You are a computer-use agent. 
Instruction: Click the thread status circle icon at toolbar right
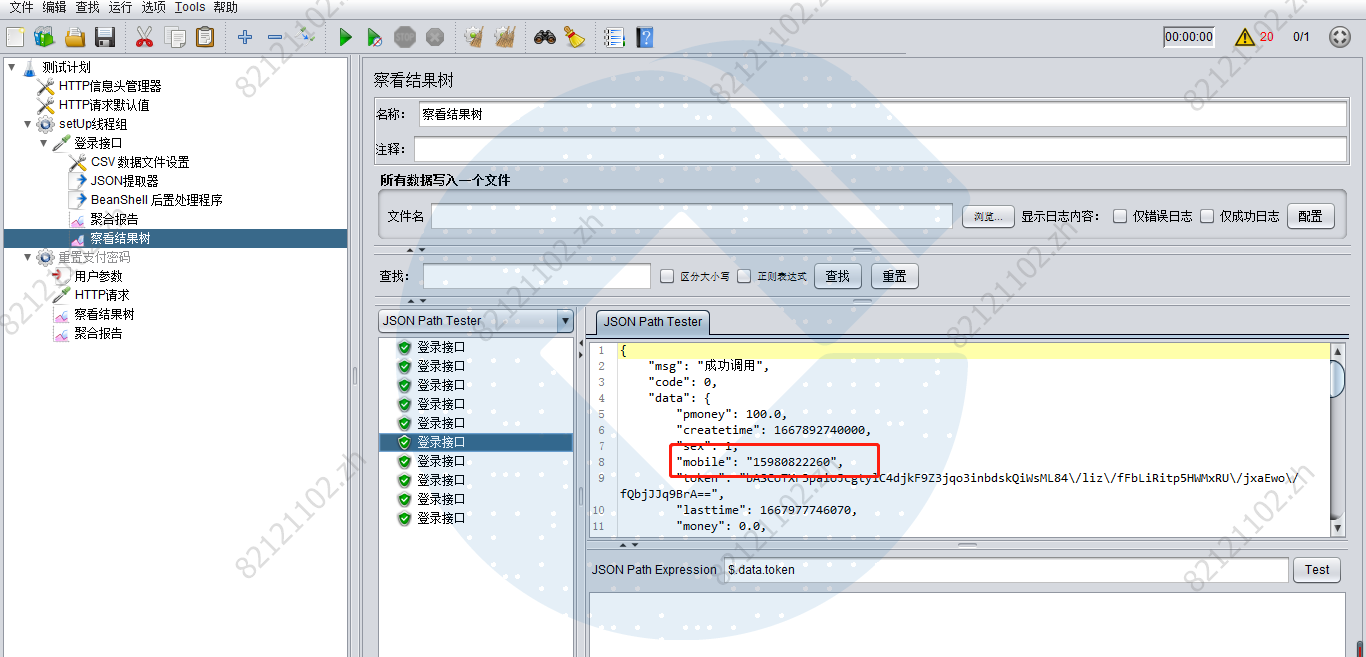1340,37
